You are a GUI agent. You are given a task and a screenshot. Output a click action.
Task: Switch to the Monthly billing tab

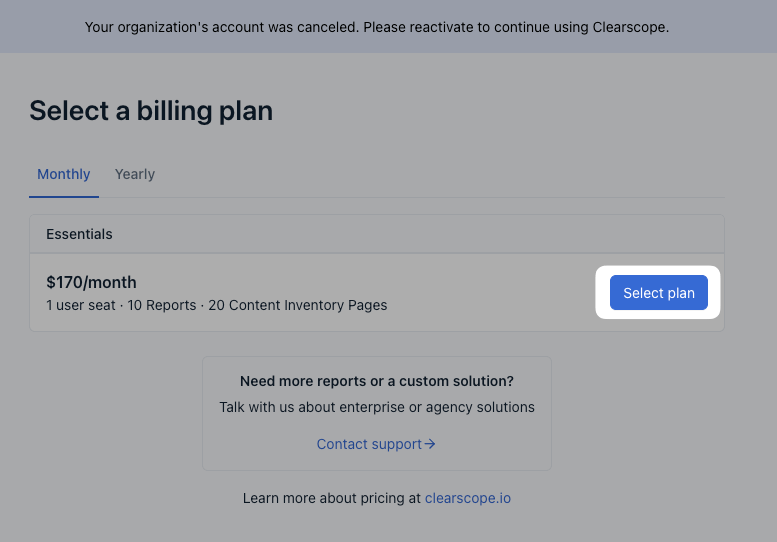tap(64, 174)
